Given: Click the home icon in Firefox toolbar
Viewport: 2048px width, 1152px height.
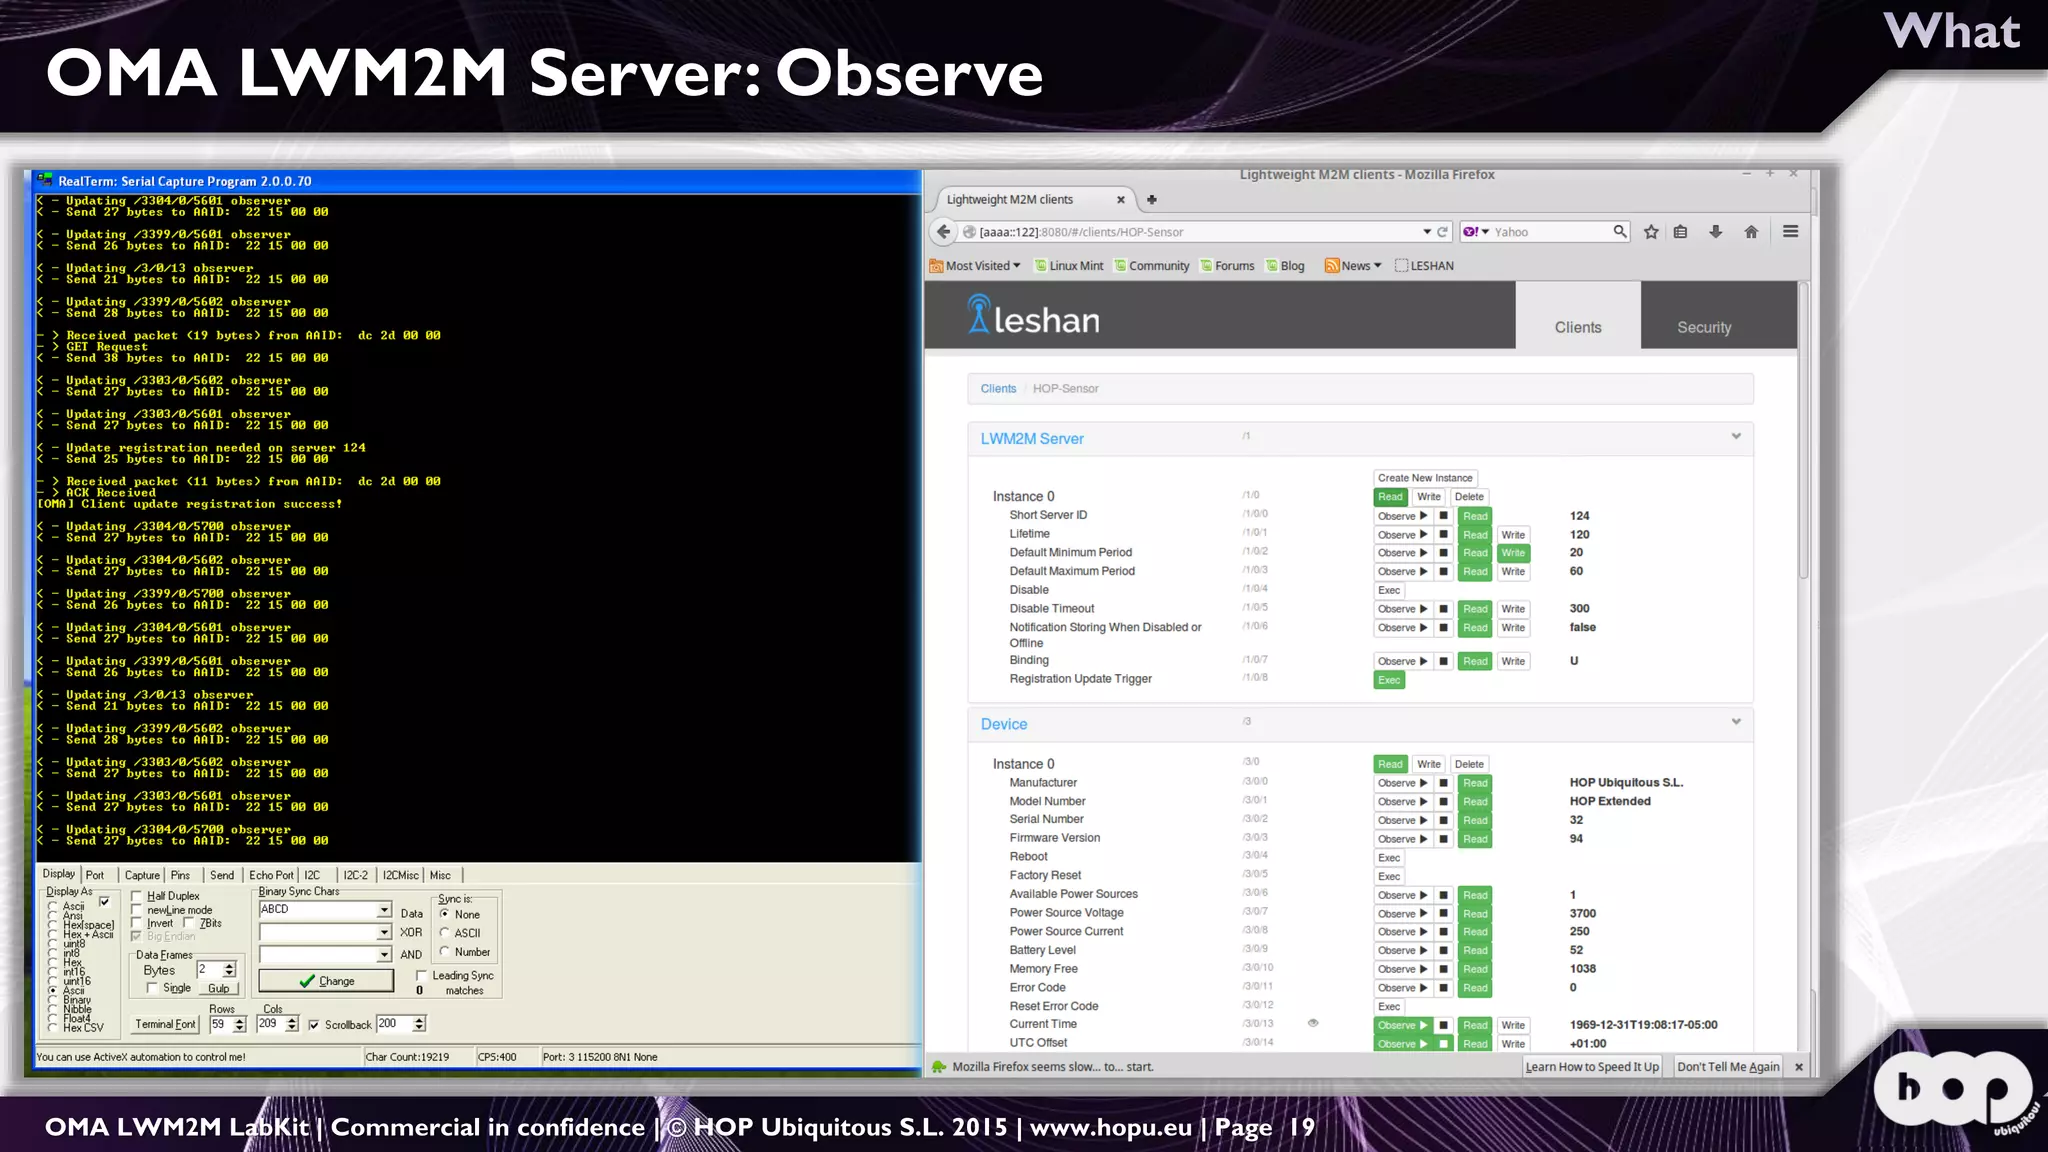Looking at the screenshot, I should coord(1751,232).
